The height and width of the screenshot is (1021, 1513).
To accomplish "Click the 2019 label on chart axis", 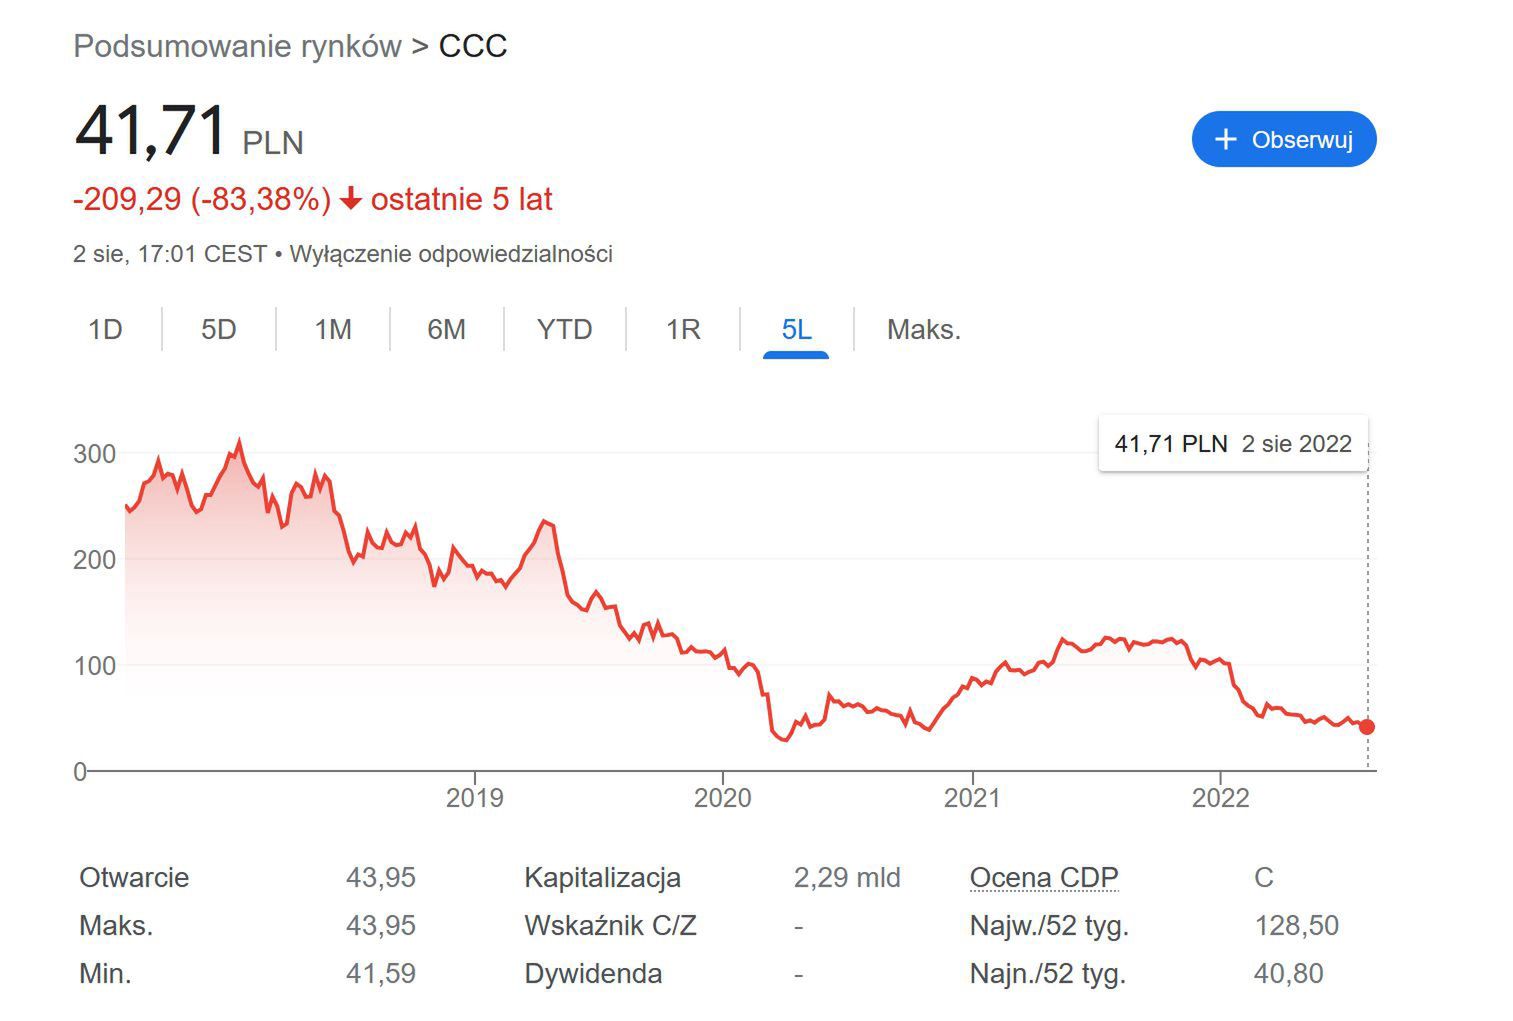I will pyautogui.click(x=474, y=797).
